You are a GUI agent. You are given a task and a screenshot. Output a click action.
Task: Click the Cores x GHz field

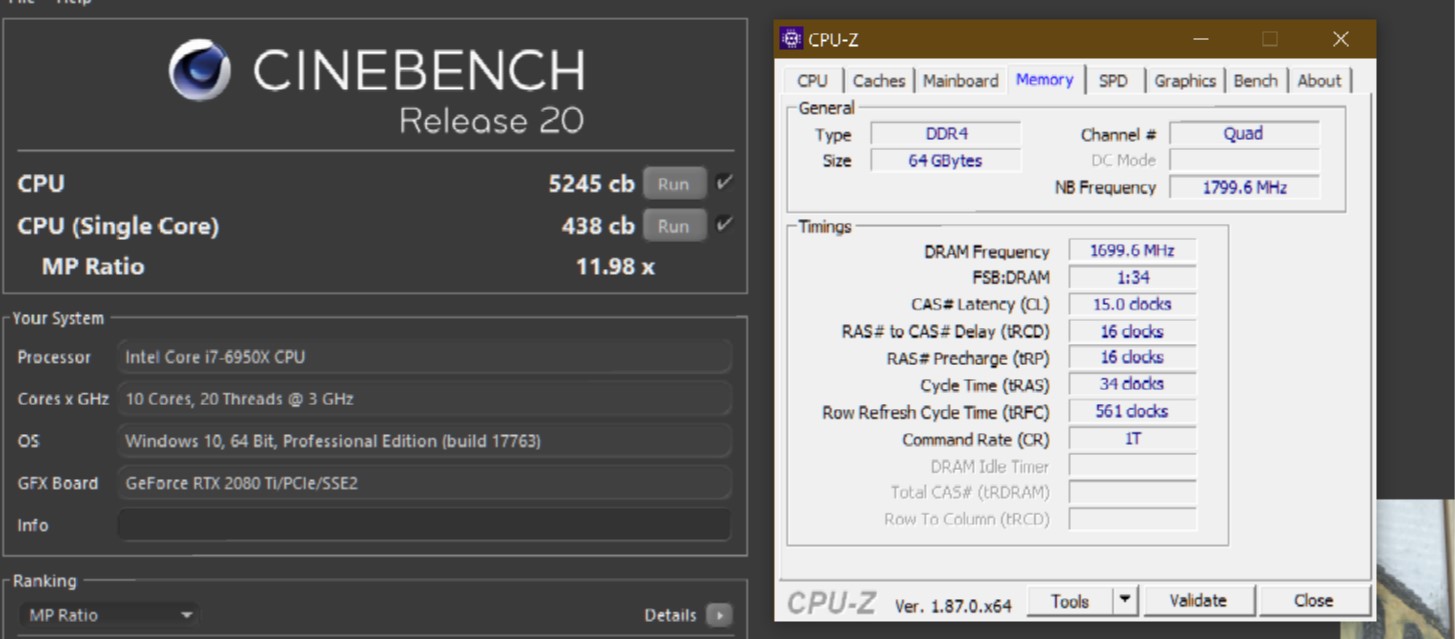(424, 399)
